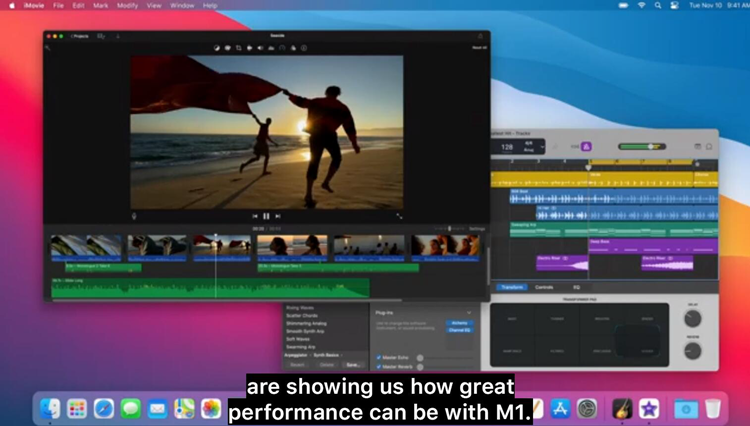The image size is (750, 426).
Task: Adjust the GarageBand master volume slider
Action: pos(642,146)
